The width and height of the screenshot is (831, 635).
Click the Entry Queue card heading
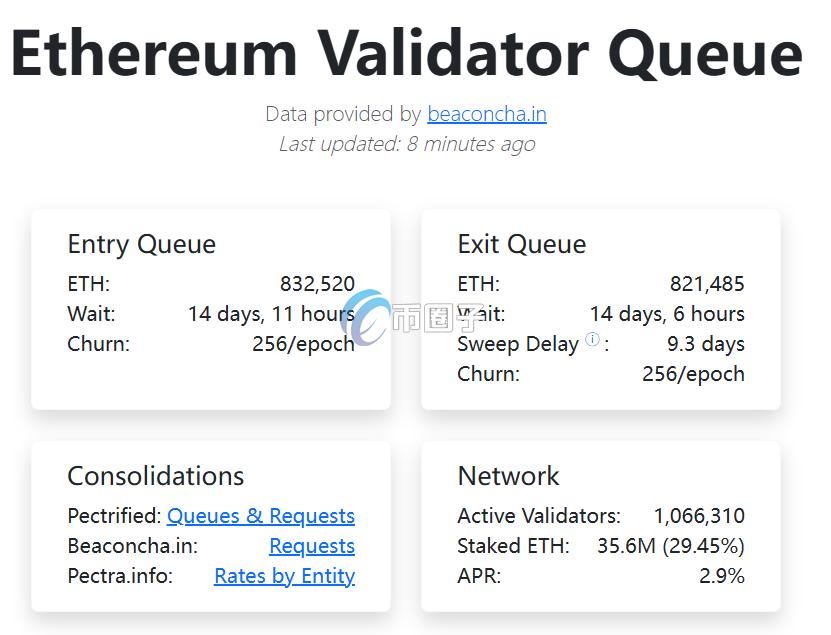pyautogui.click(x=141, y=244)
